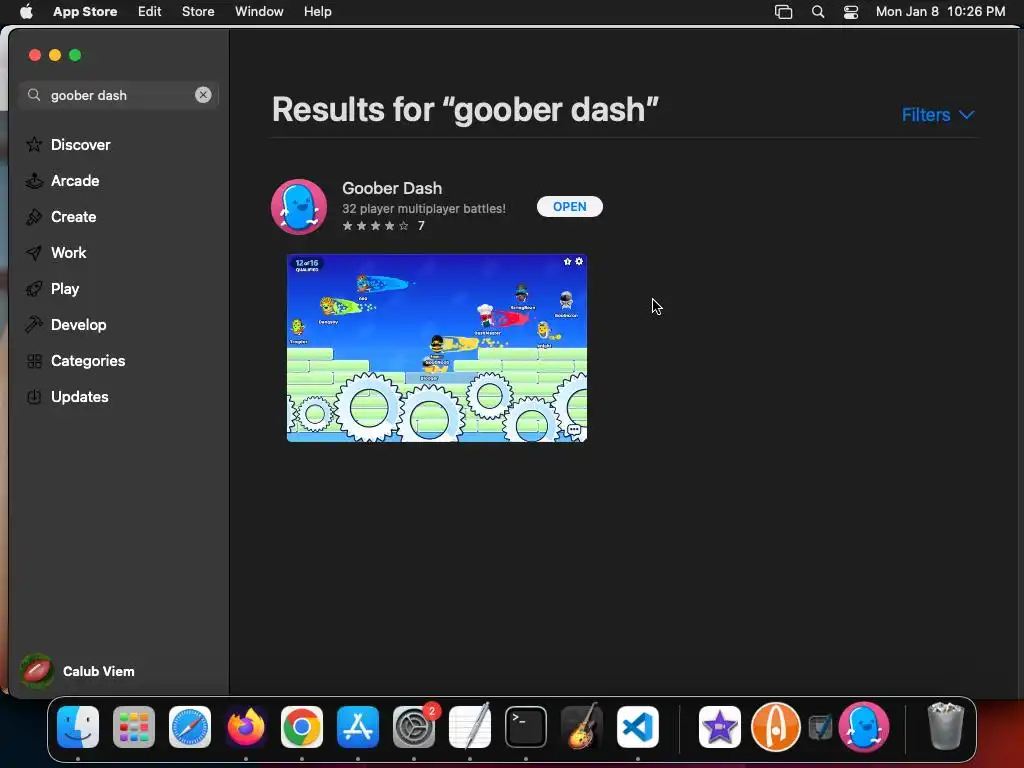Viewport: 1024px width, 768px height.
Task: Open the Apple menu
Action: point(26,11)
